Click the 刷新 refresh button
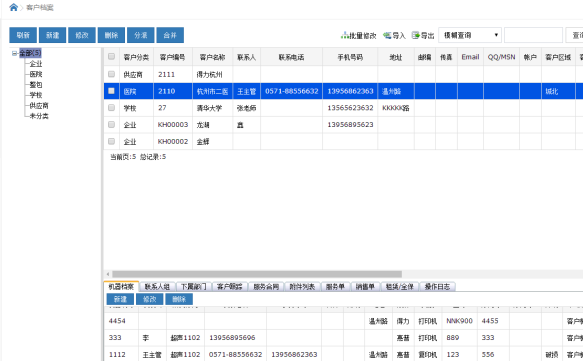 (x=23, y=35)
